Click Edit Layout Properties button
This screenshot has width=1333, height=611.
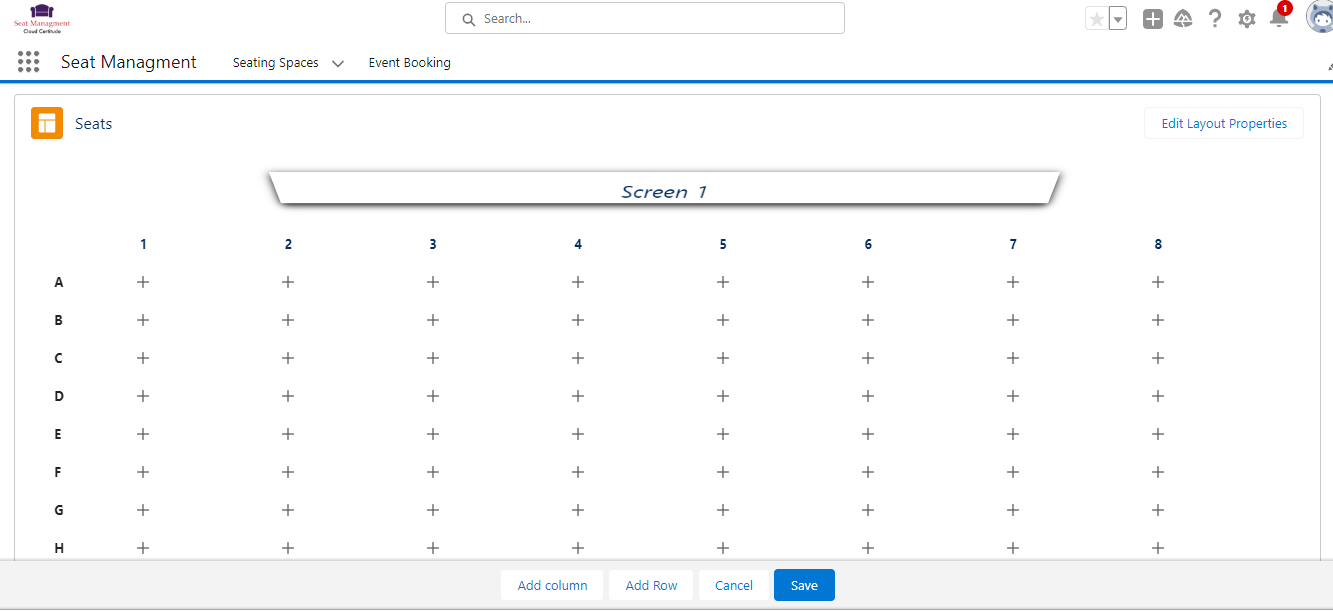1223,124
